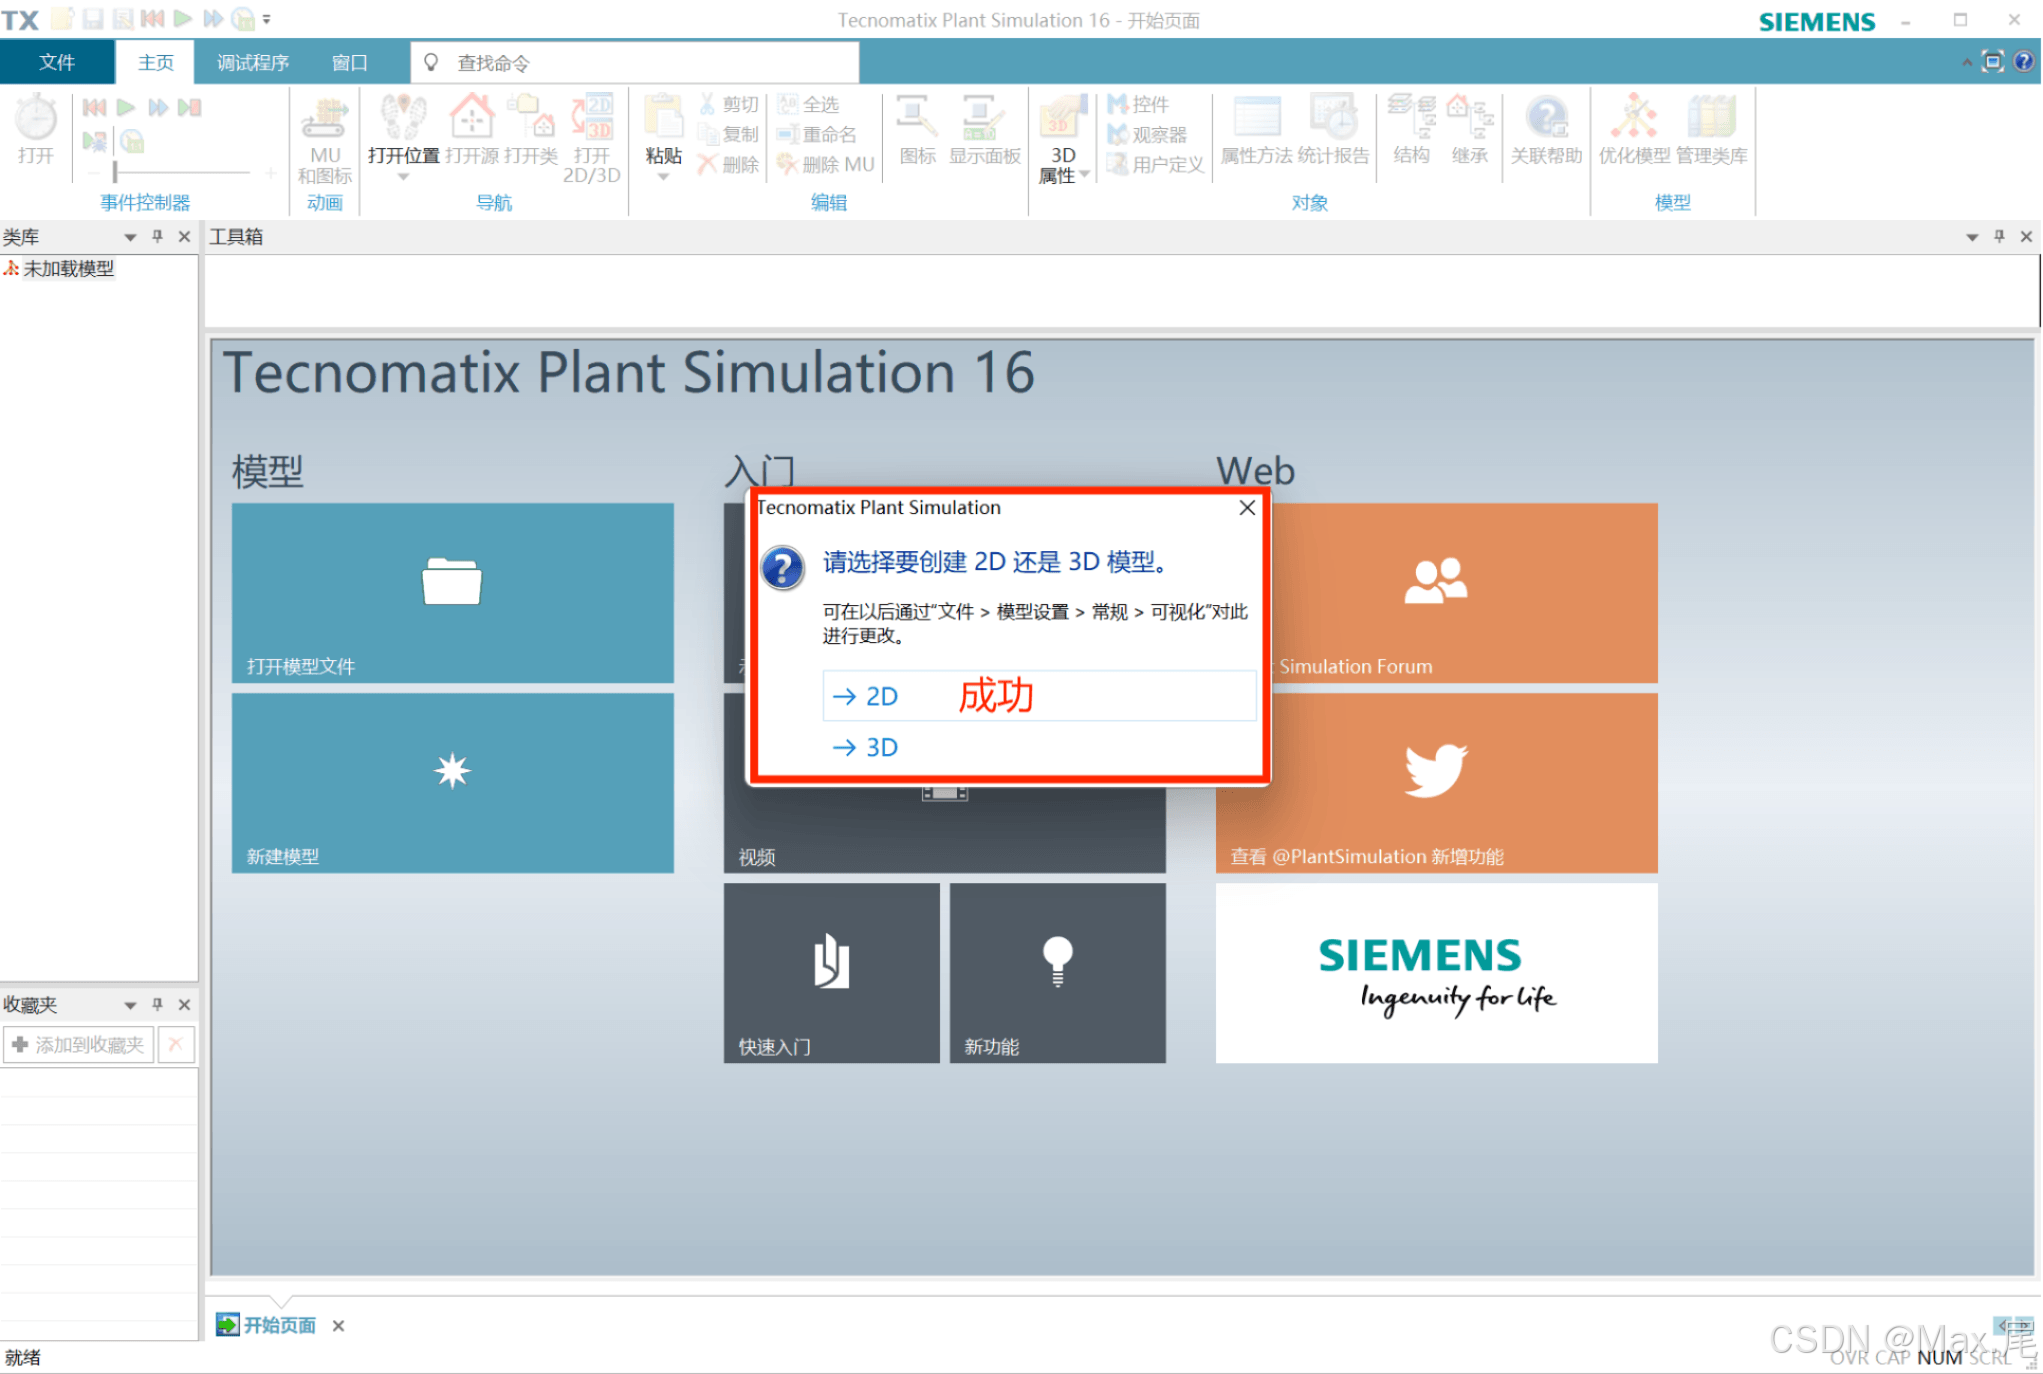
Task: Pin the 工具箱 panel
Action: (1999, 237)
